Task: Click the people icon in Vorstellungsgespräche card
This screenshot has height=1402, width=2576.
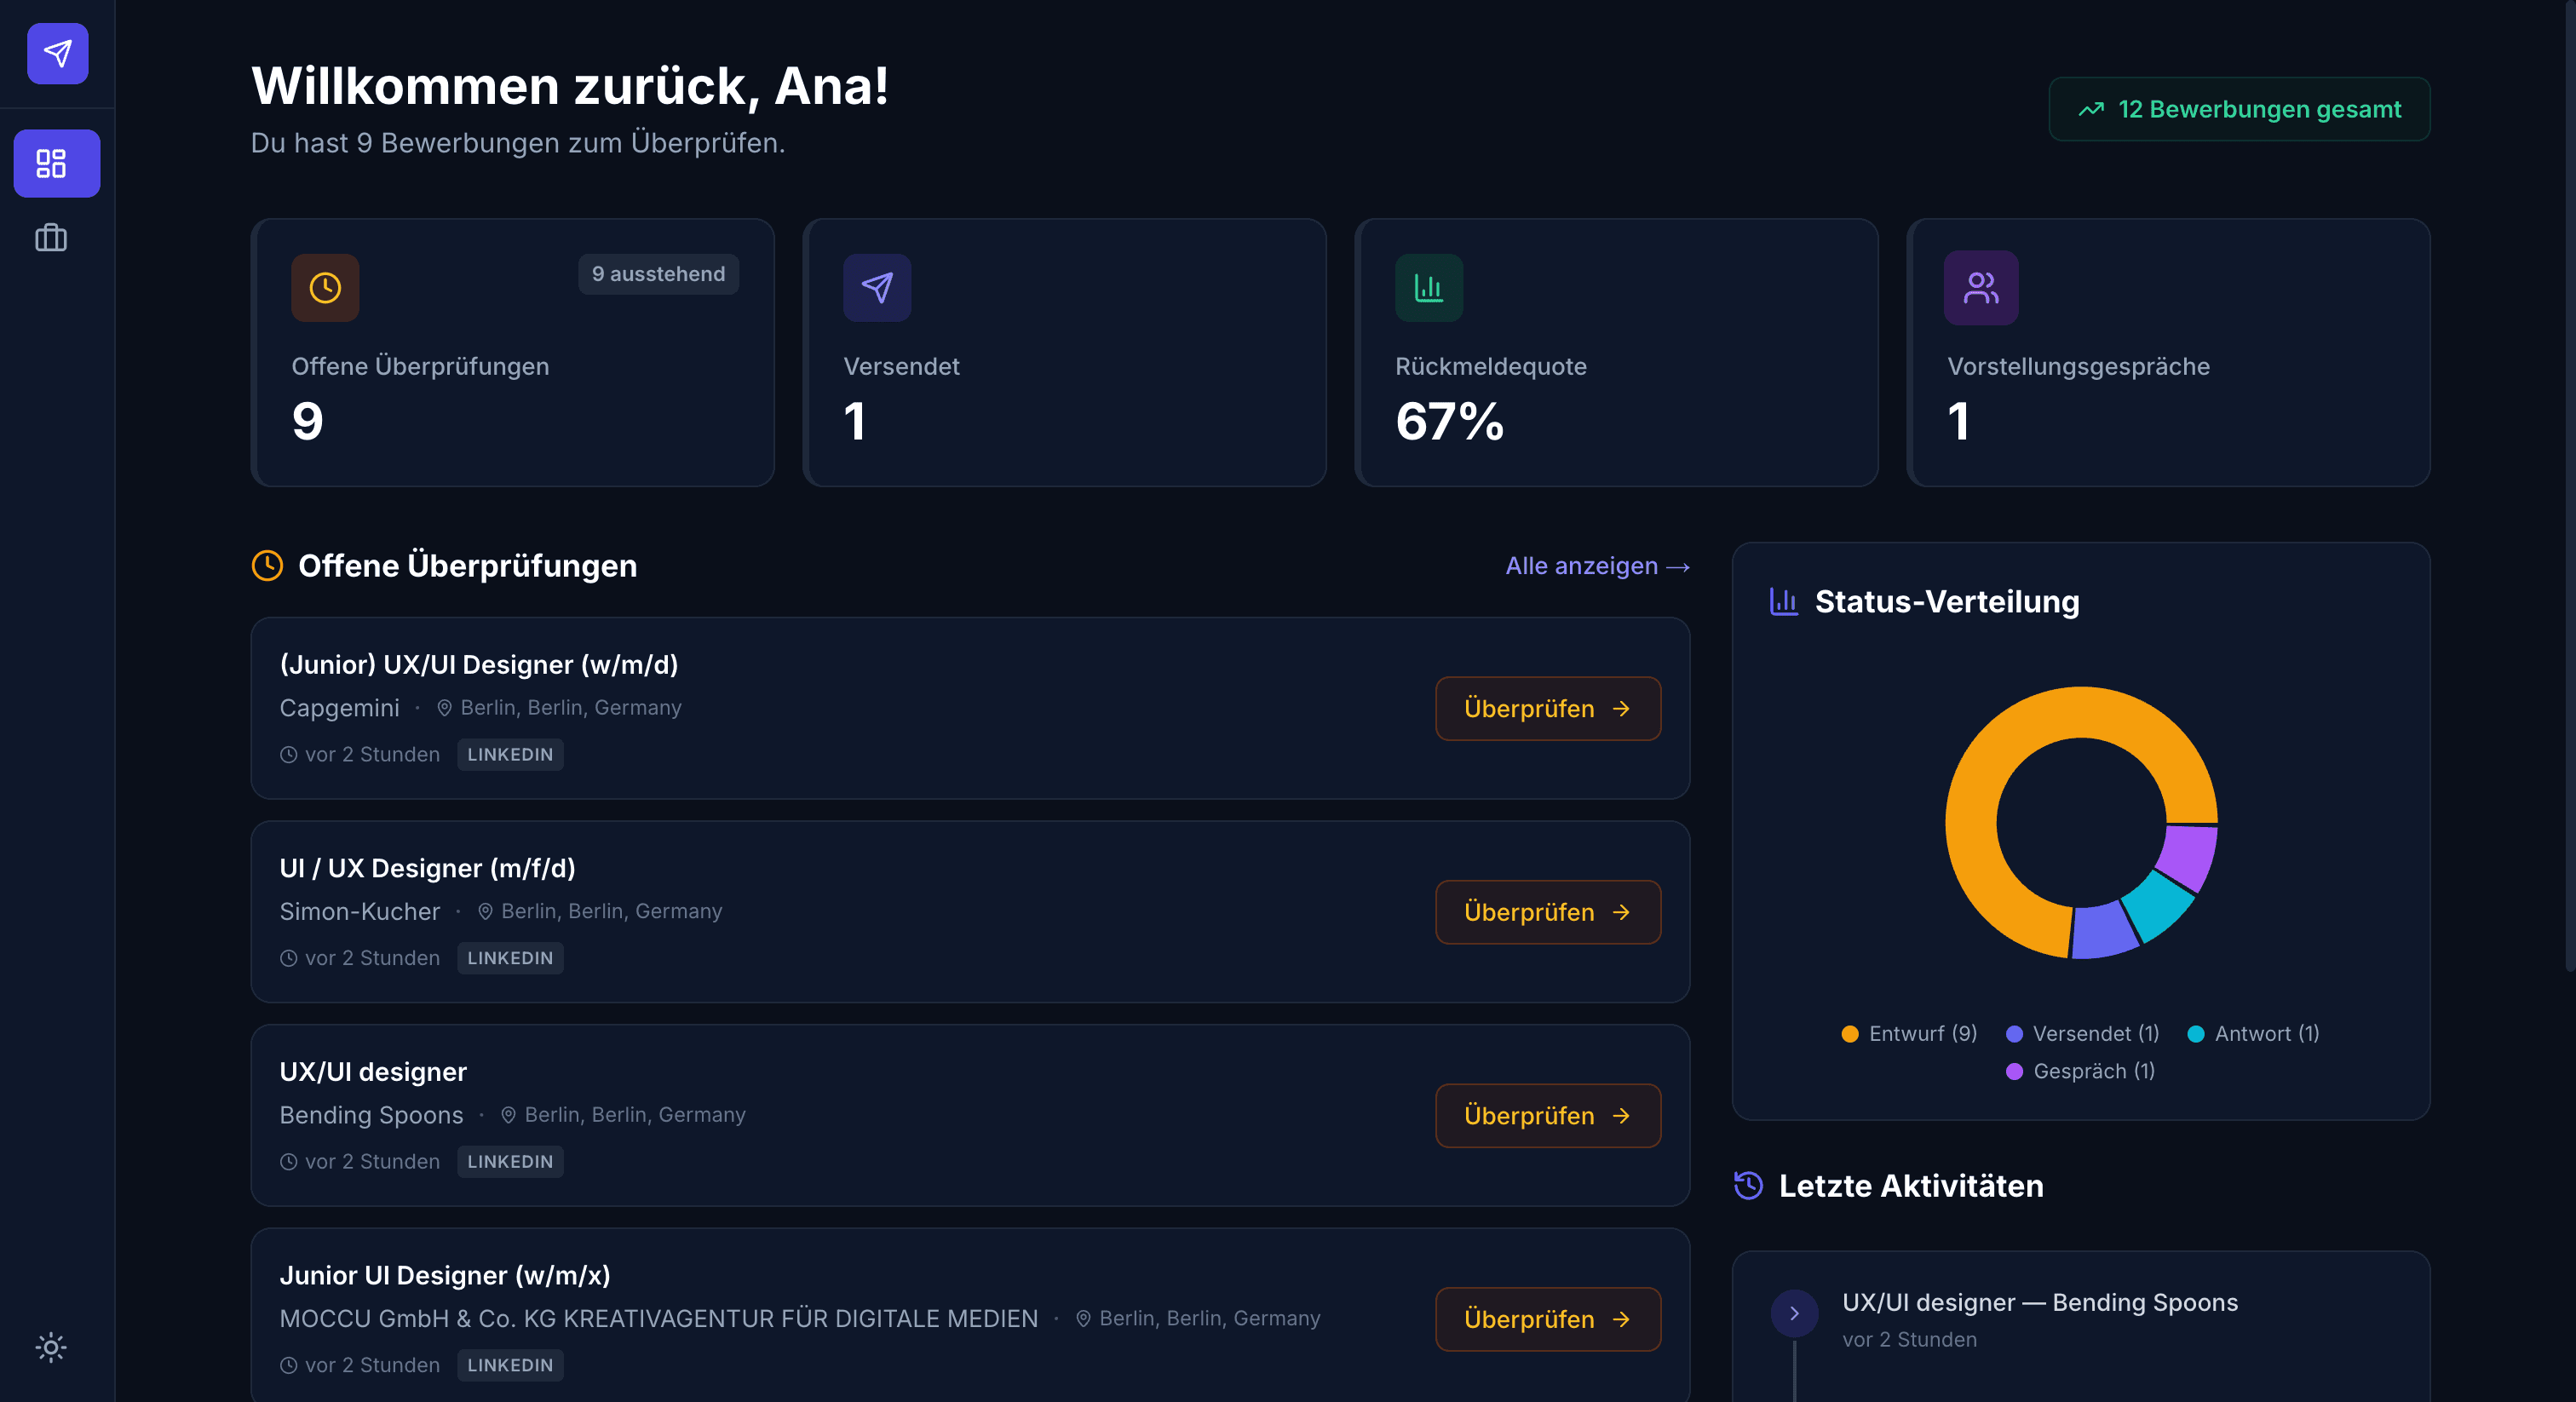Action: (x=1980, y=288)
